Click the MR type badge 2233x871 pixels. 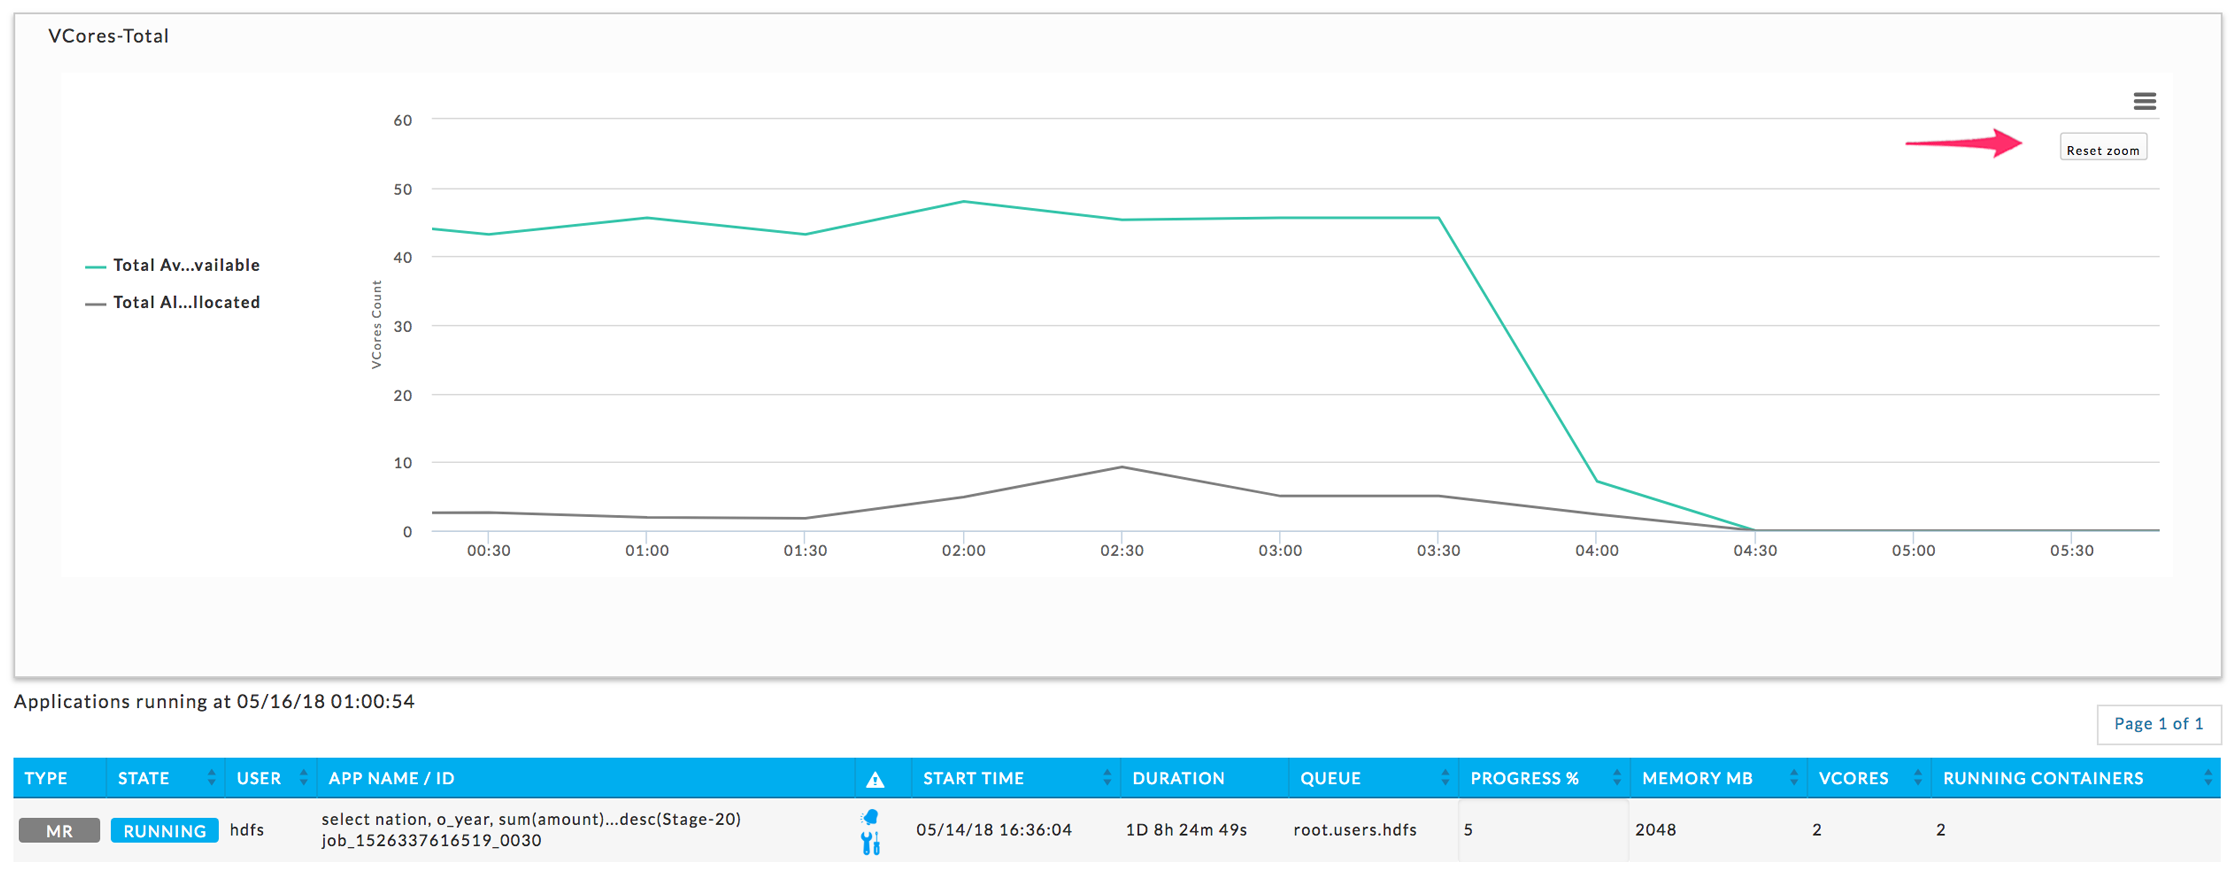coord(59,830)
